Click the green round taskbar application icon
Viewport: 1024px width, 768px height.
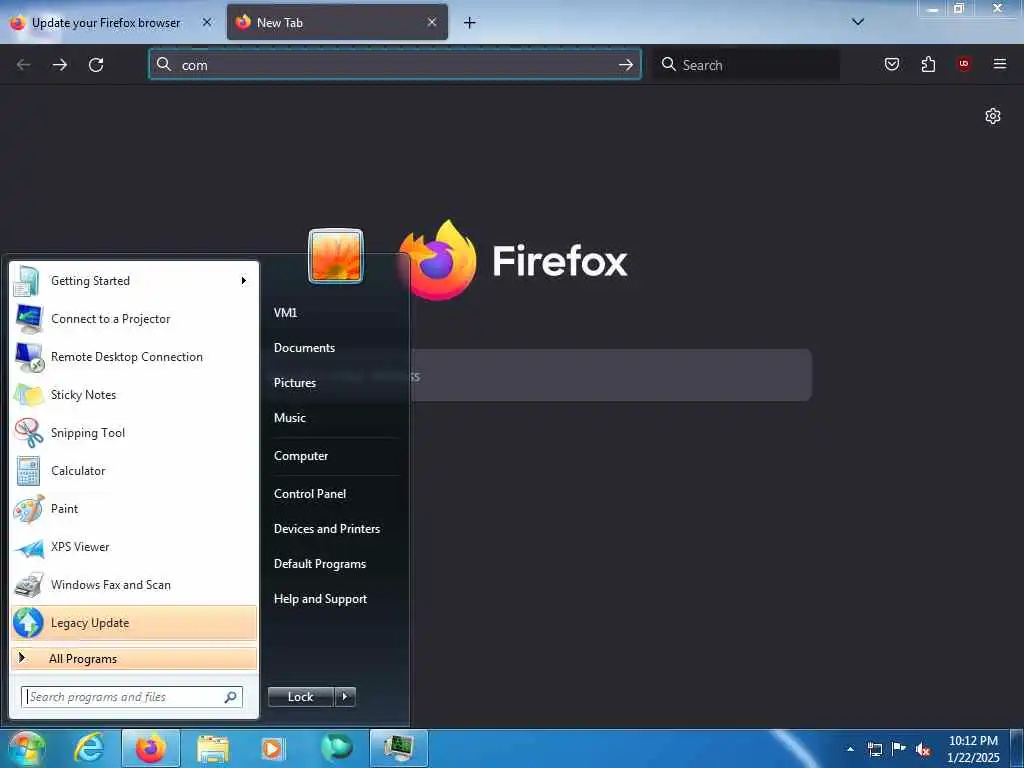(x=336, y=748)
